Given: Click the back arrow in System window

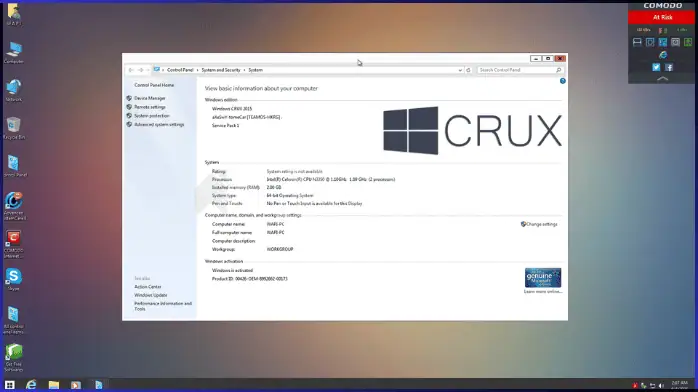Looking at the screenshot, I should pyautogui.click(x=131, y=70).
